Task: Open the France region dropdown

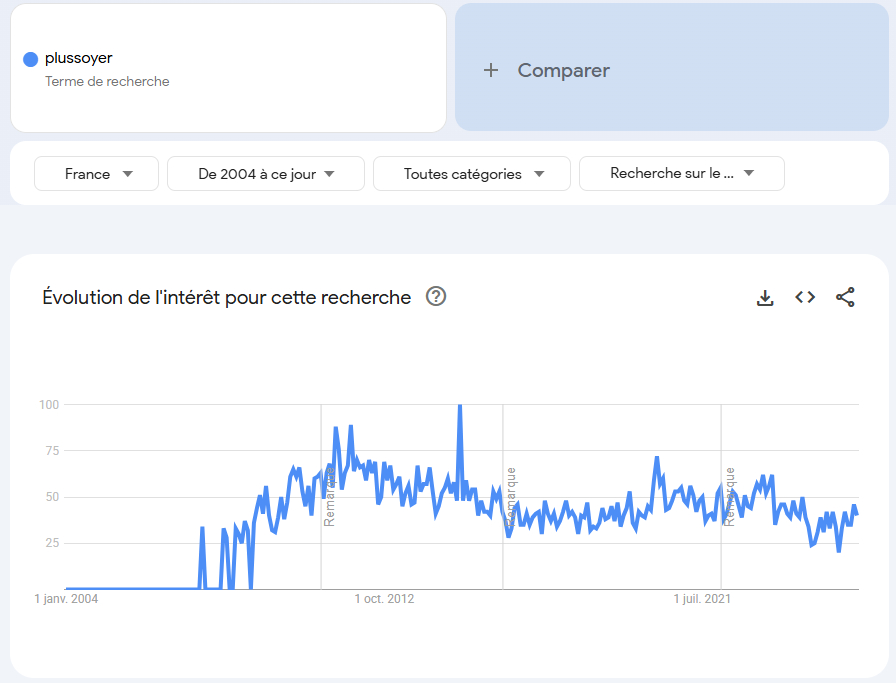Action: pyautogui.click(x=97, y=174)
